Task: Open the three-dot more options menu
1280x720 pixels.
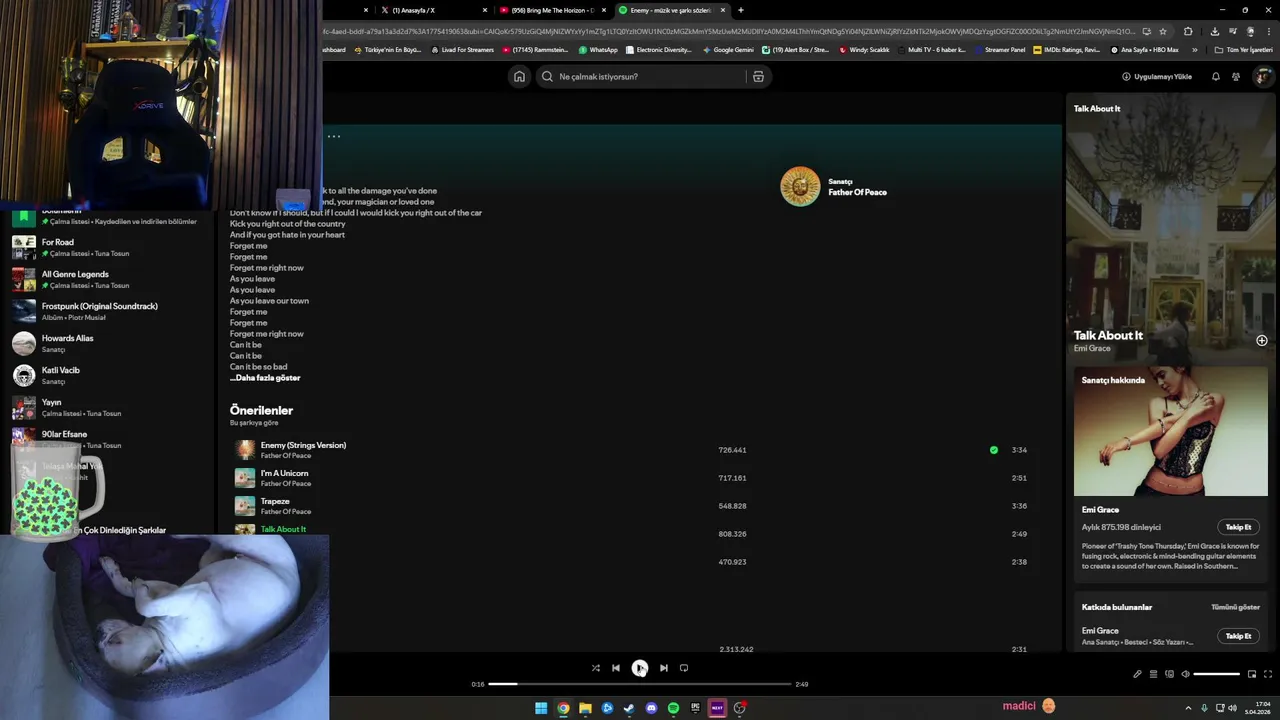Action: point(334,136)
